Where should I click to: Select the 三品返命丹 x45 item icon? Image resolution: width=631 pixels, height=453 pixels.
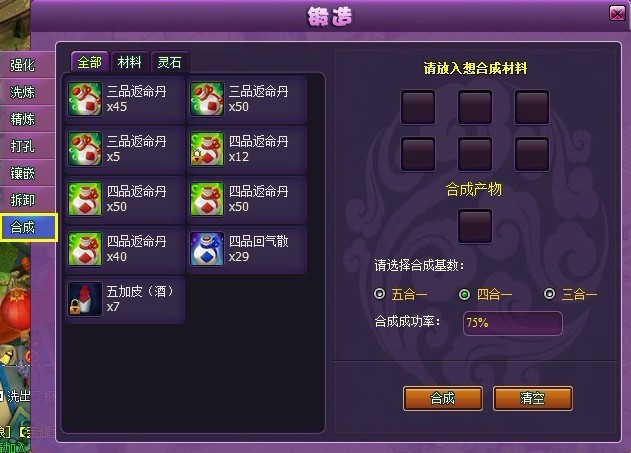(85, 99)
